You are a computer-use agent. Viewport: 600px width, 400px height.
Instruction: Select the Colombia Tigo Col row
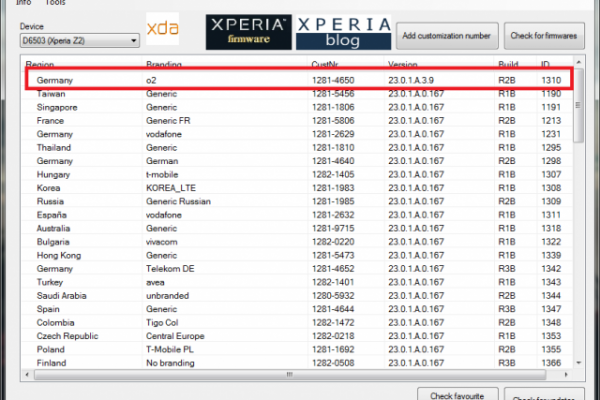point(298,323)
